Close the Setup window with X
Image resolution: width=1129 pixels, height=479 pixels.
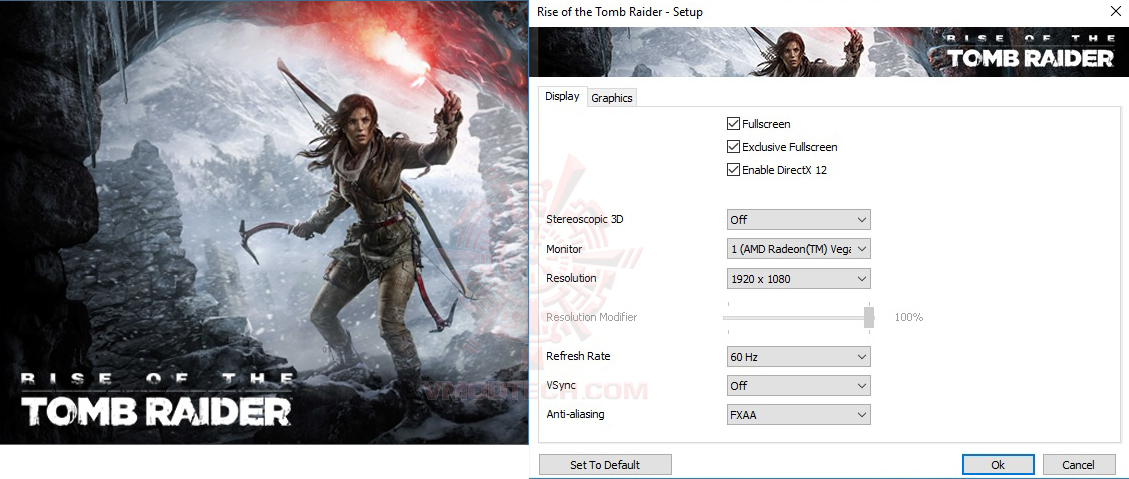tap(1115, 12)
